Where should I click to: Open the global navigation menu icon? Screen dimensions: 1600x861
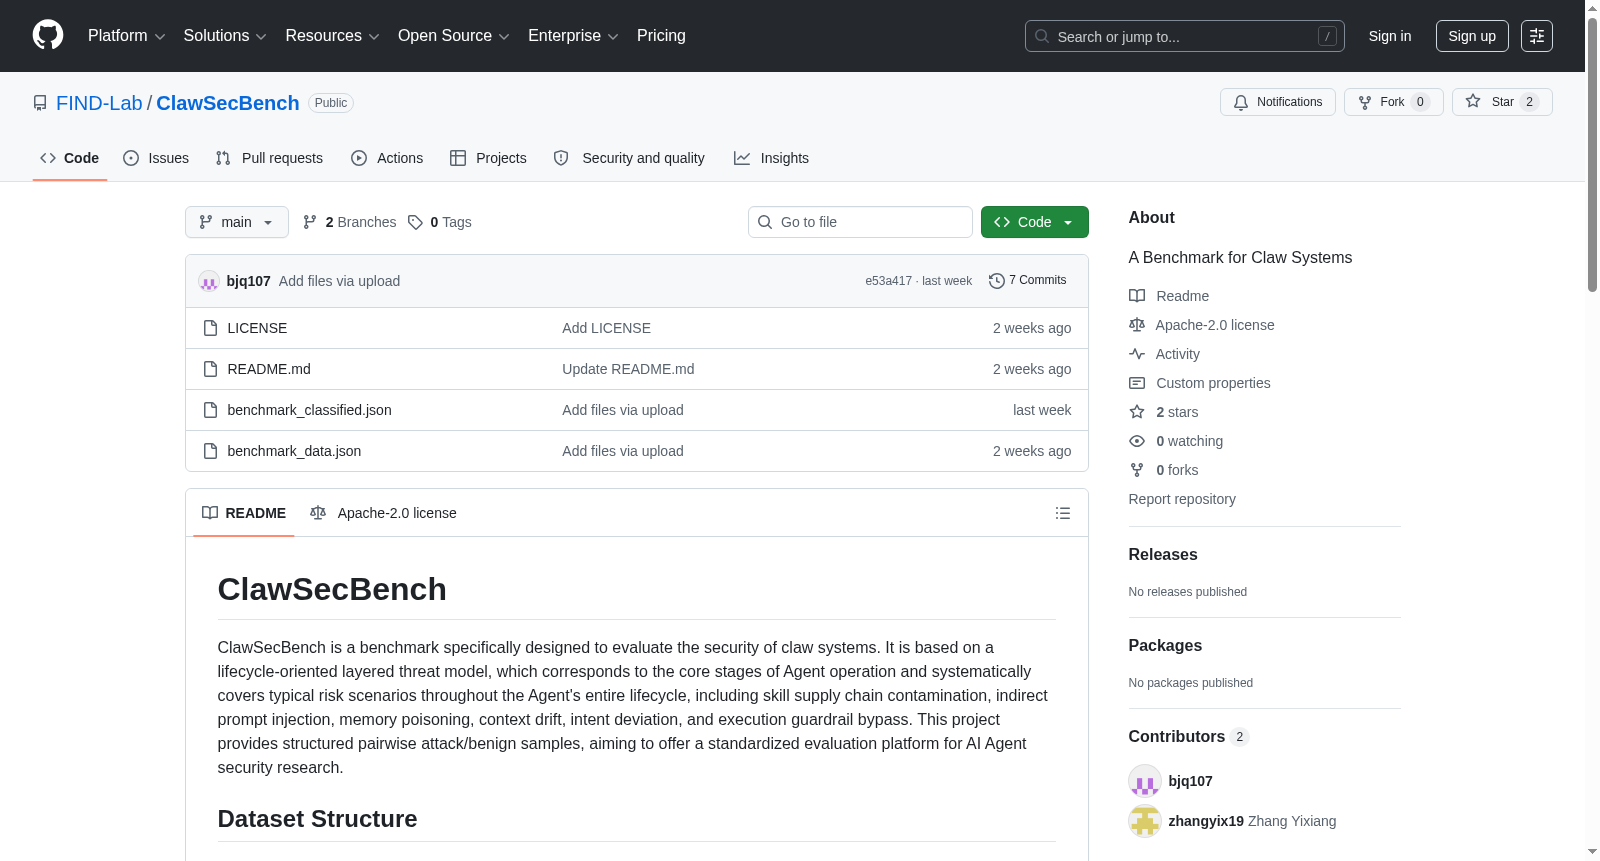pyautogui.click(x=1537, y=36)
